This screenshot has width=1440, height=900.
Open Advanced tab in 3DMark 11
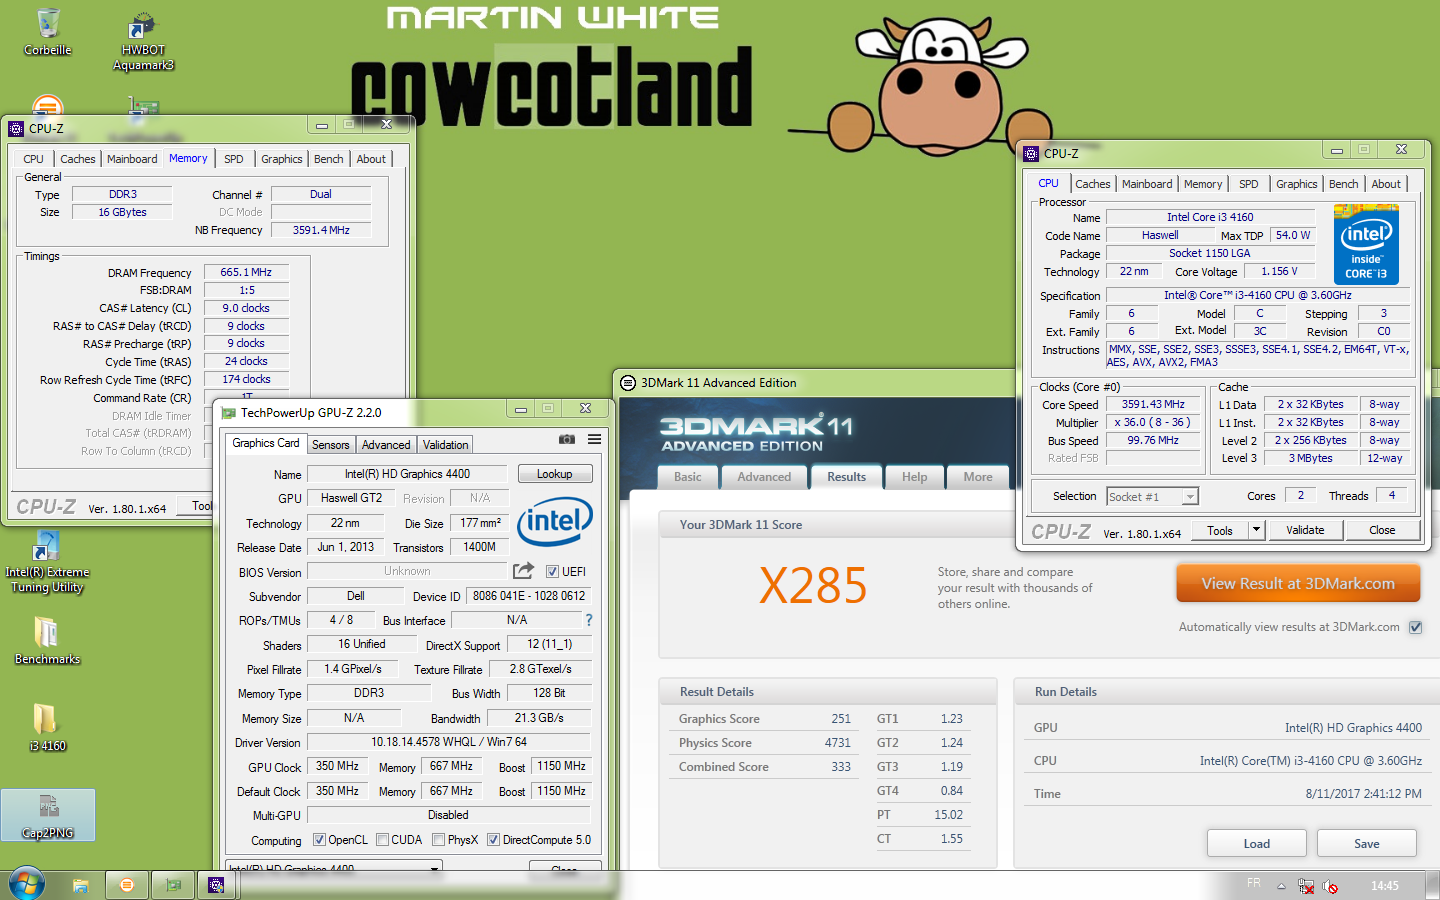point(764,477)
